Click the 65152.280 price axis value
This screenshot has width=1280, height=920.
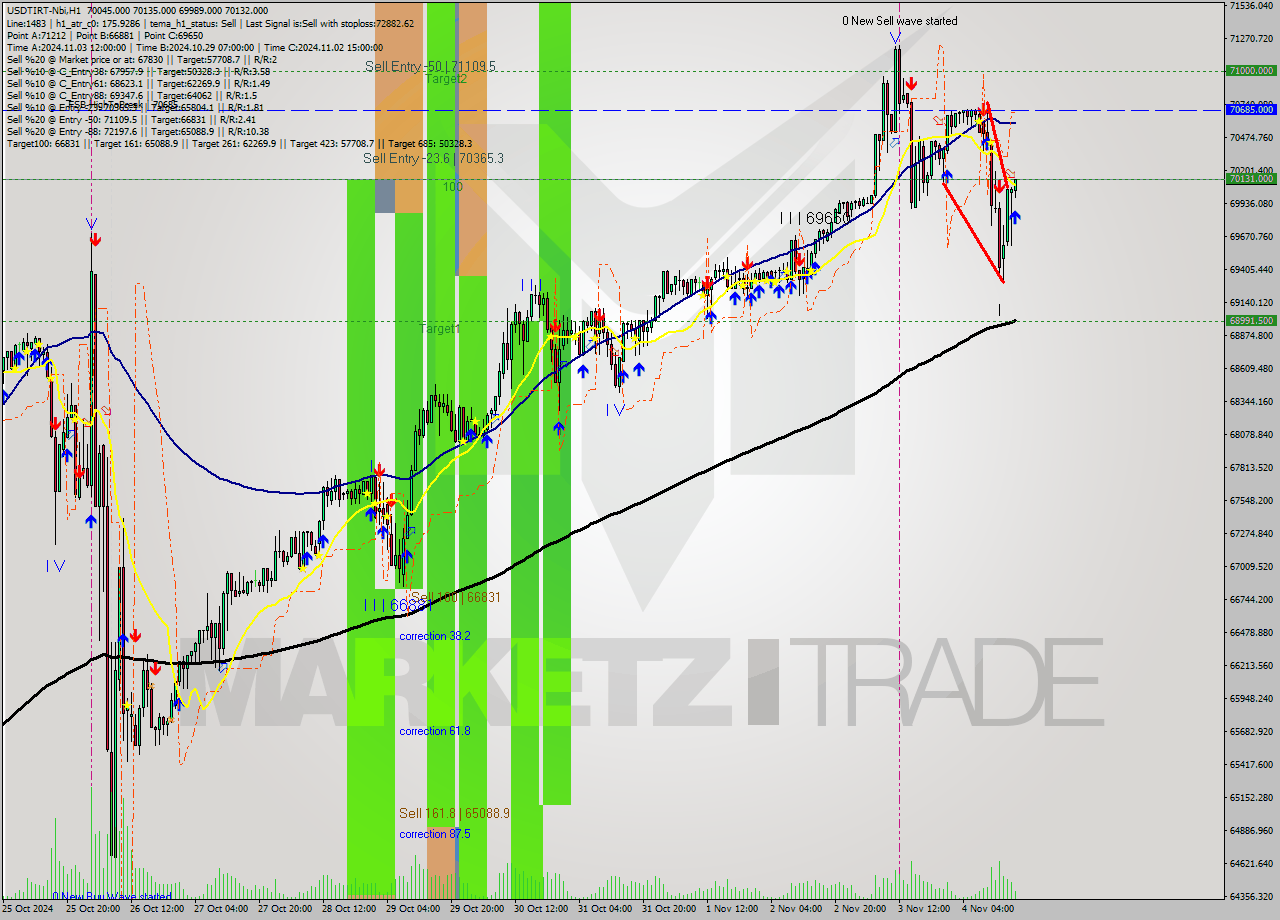click(1251, 797)
